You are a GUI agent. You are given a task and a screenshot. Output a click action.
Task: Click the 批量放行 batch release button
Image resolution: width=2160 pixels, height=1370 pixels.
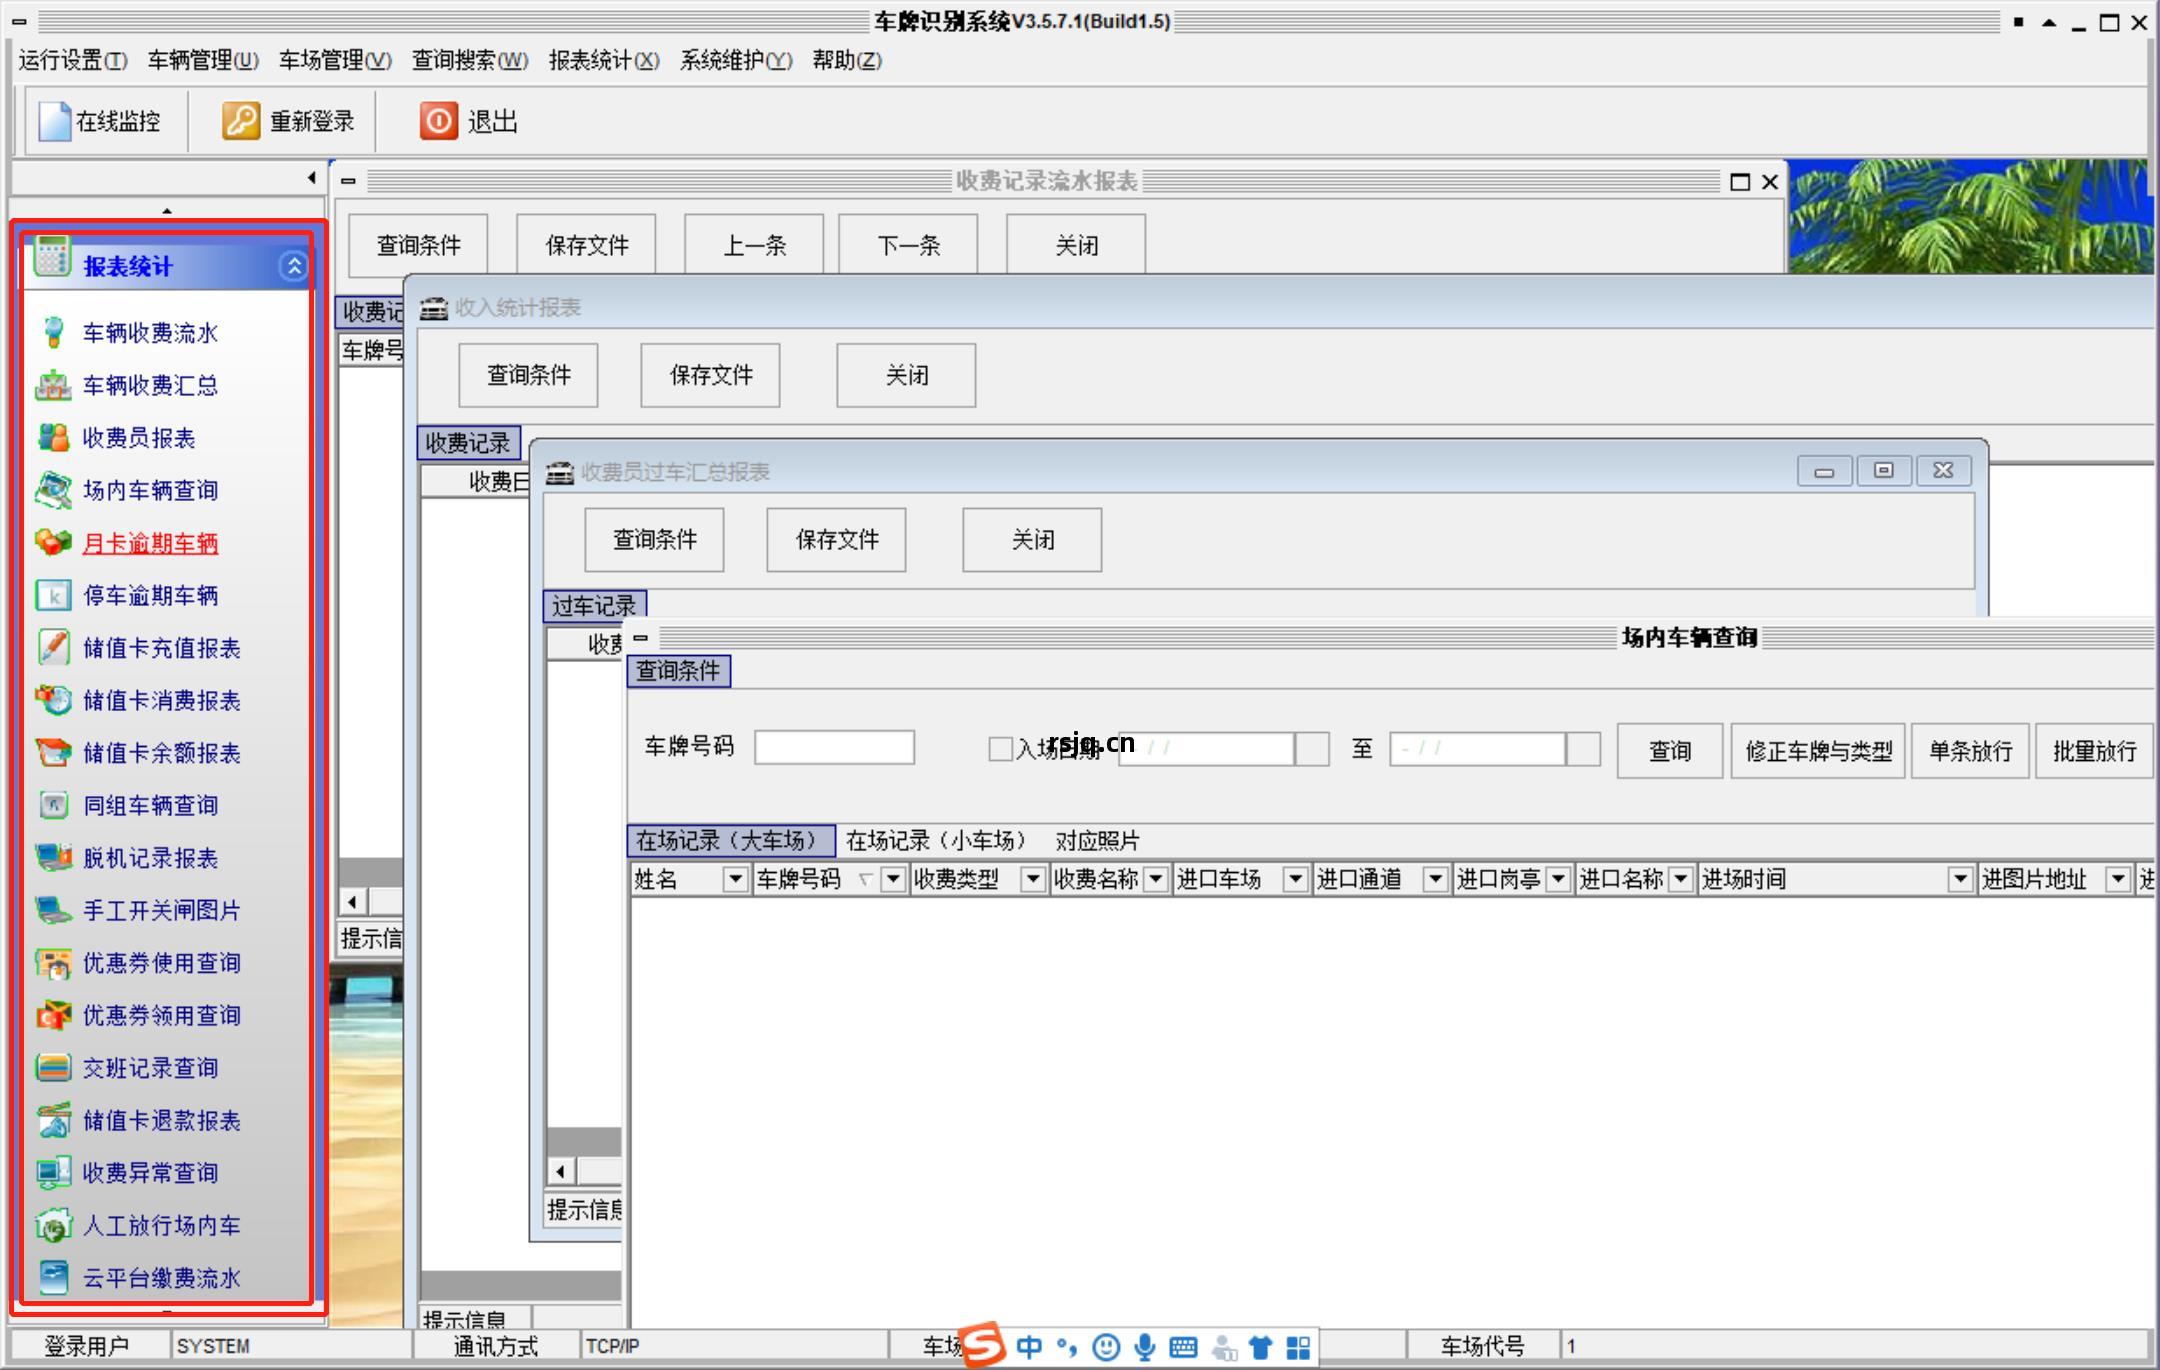click(2093, 750)
